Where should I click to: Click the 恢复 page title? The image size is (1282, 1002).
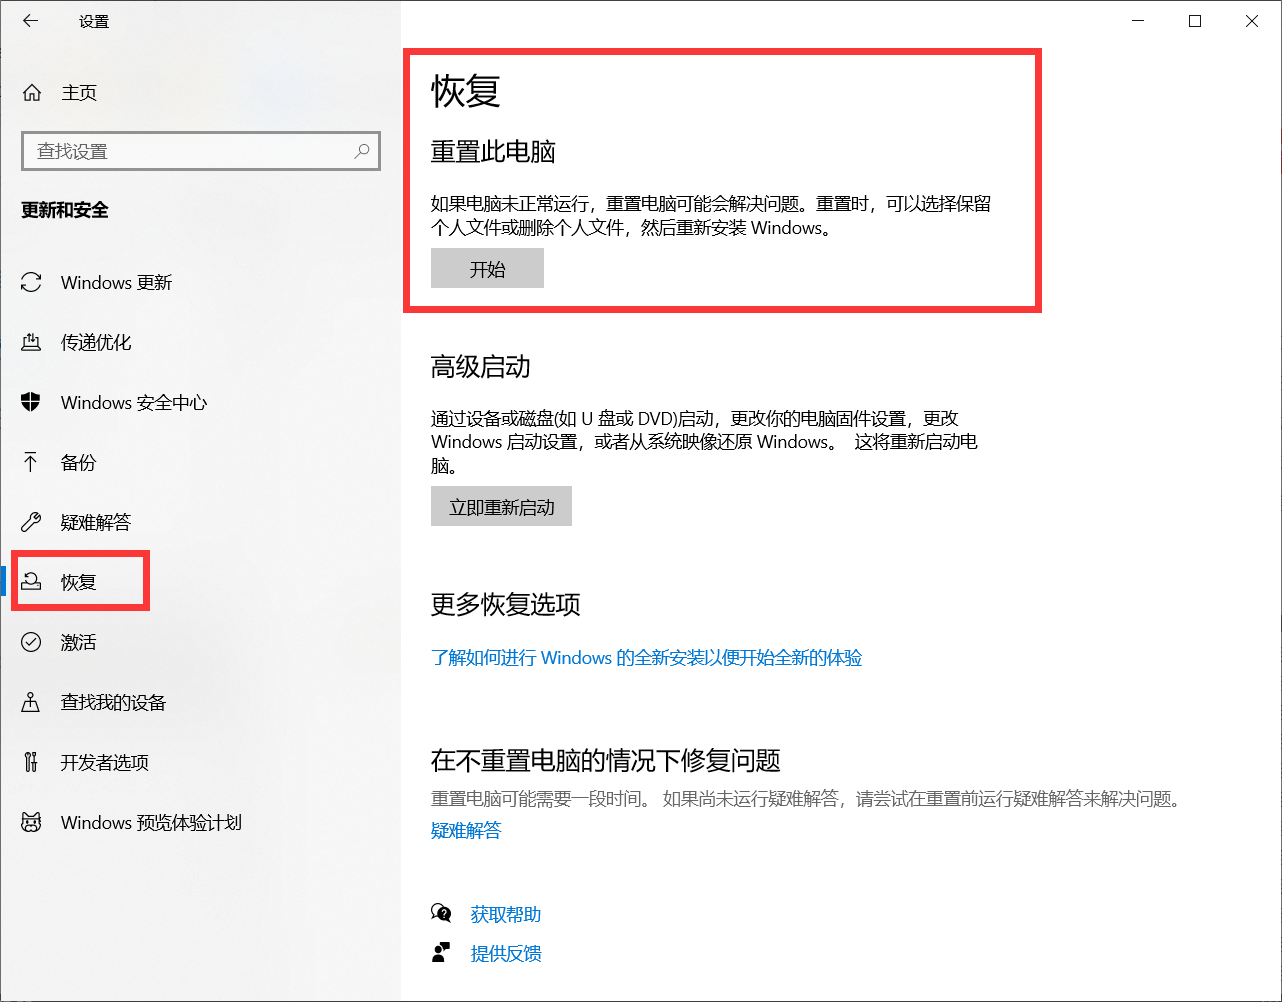466,91
